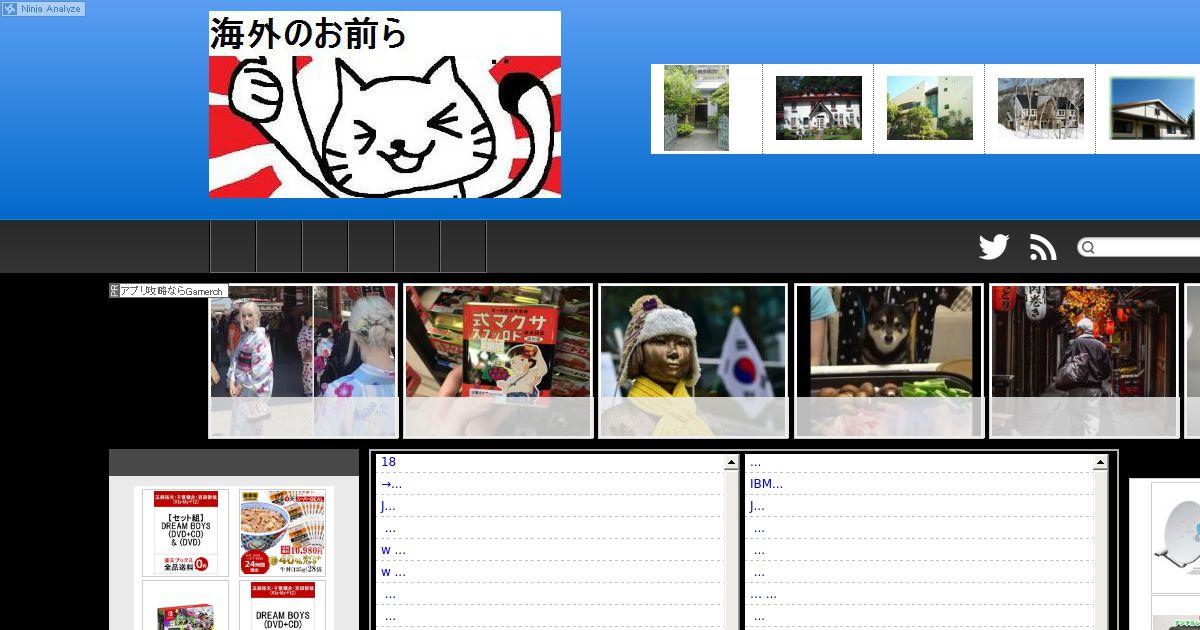Open the kimono girls featured article
This screenshot has height=630, width=1200.
click(x=303, y=361)
